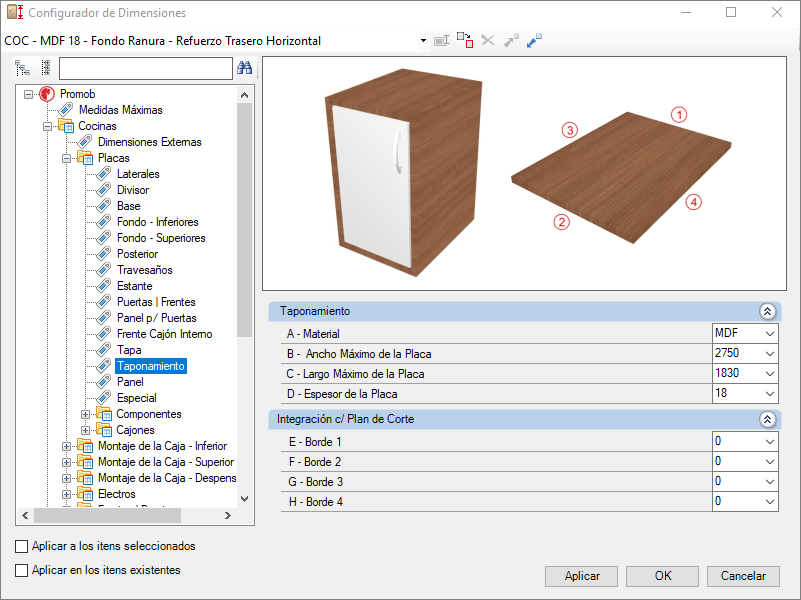This screenshot has height=600, width=801.
Task: Click the binoculars search icon
Action: pos(245,67)
